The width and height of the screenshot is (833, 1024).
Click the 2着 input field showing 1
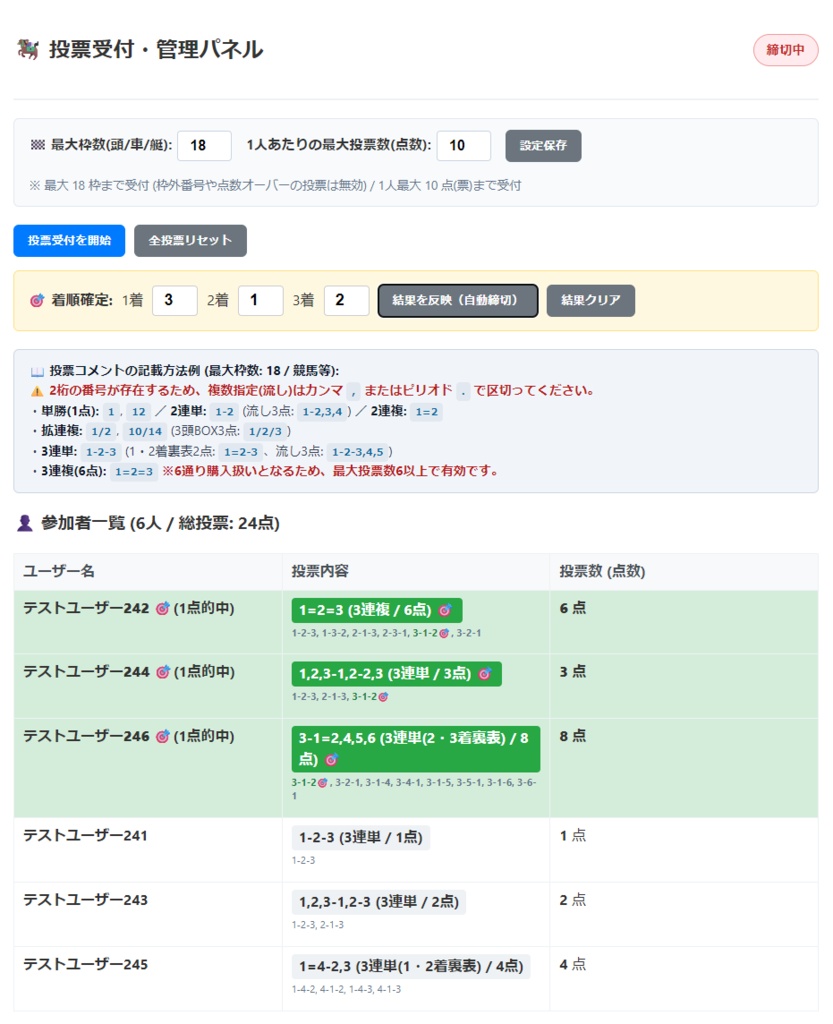(260, 300)
